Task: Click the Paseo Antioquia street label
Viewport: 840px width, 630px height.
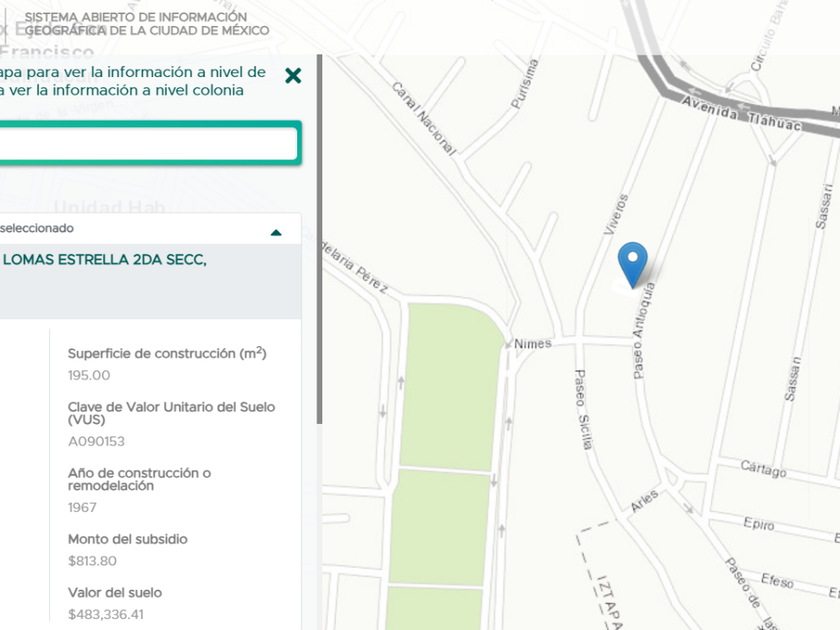Action: 643,331
